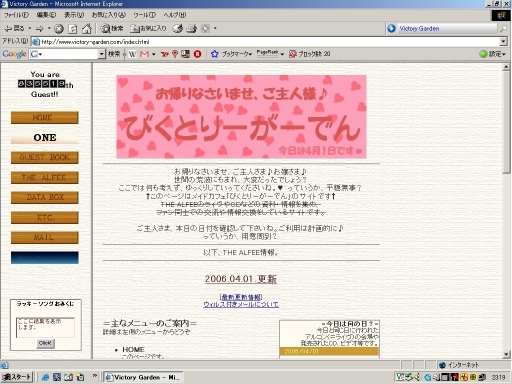Click the bookmark star icon

214,54
